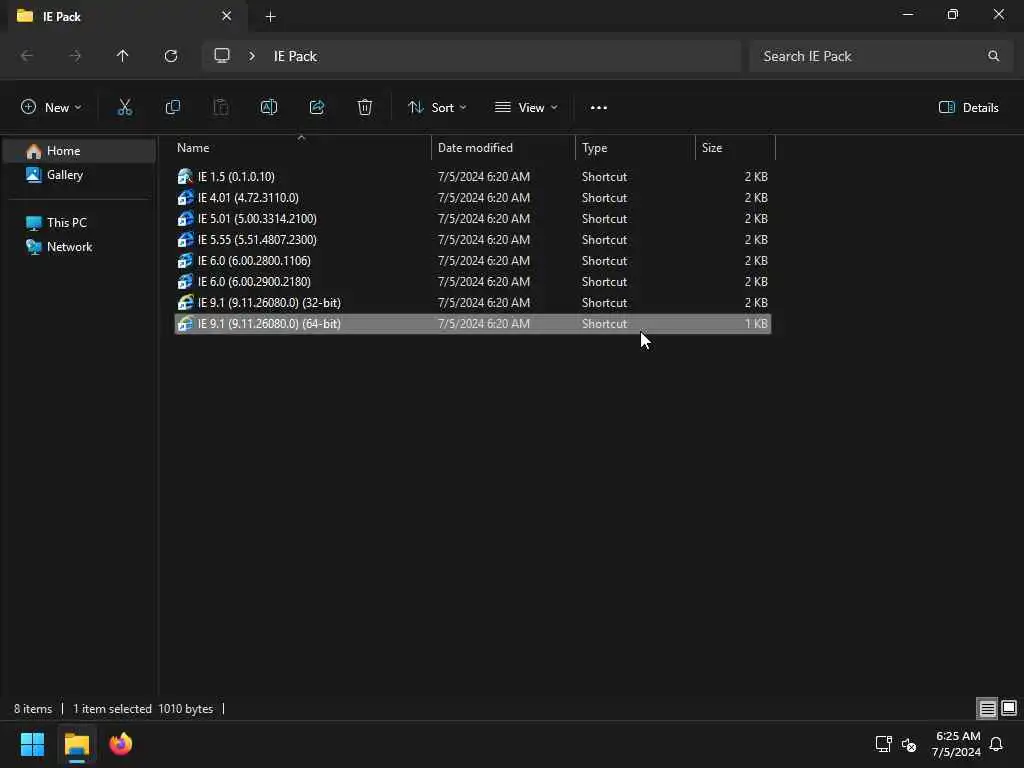Refresh the IE Pack folder

[170, 56]
